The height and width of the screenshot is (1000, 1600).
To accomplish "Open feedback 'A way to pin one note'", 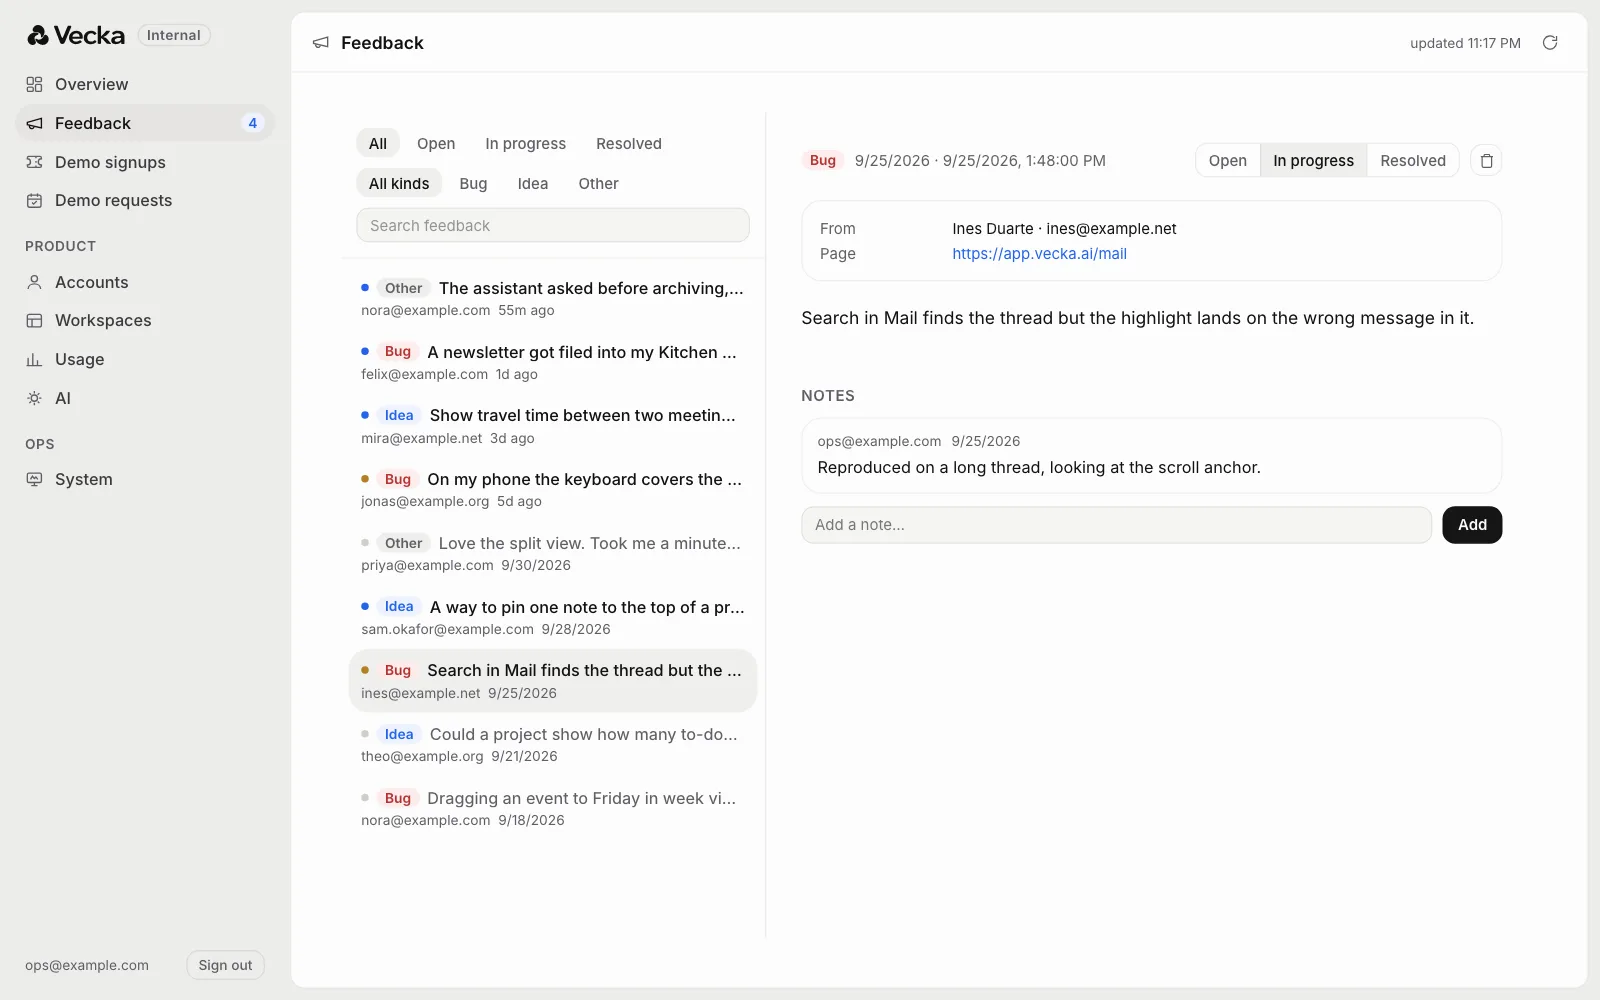I will pyautogui.click(x=553, y=617).
